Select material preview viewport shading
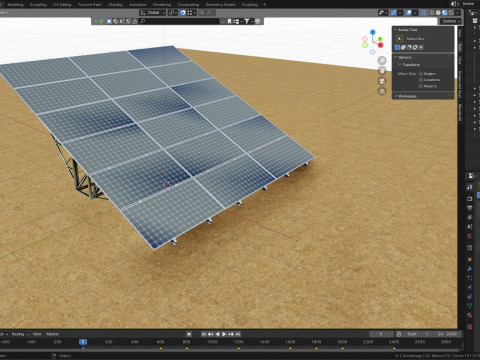 click(x=444, y=13)
